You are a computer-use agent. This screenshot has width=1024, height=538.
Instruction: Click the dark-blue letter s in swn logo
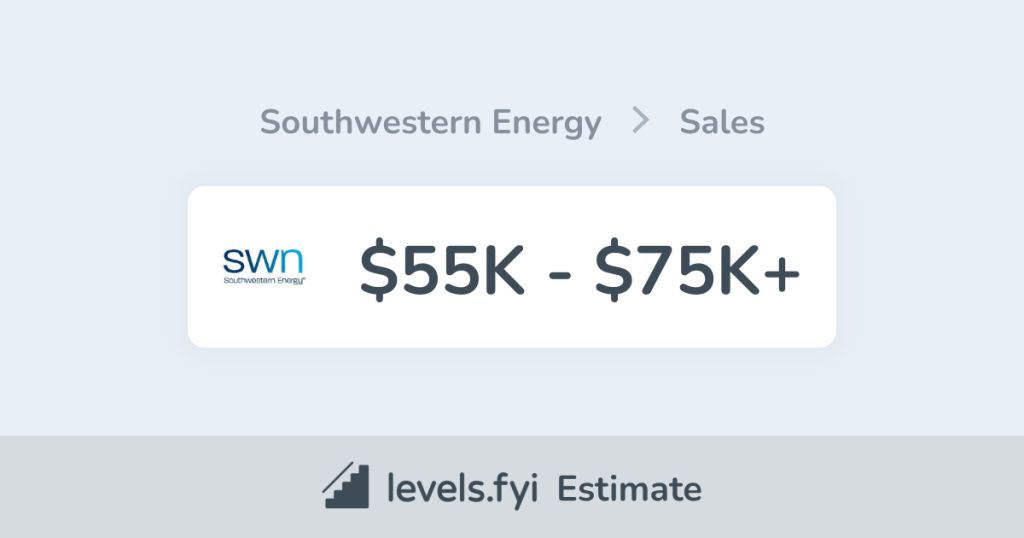click(233, 262)
